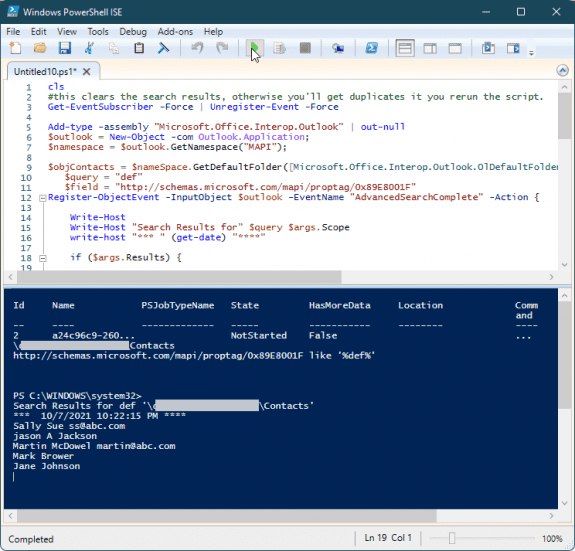Click console line Martin McDowel martin@abc.com
Image resolution: width=575 pixels, height=551 pixels.
(94, 446)
